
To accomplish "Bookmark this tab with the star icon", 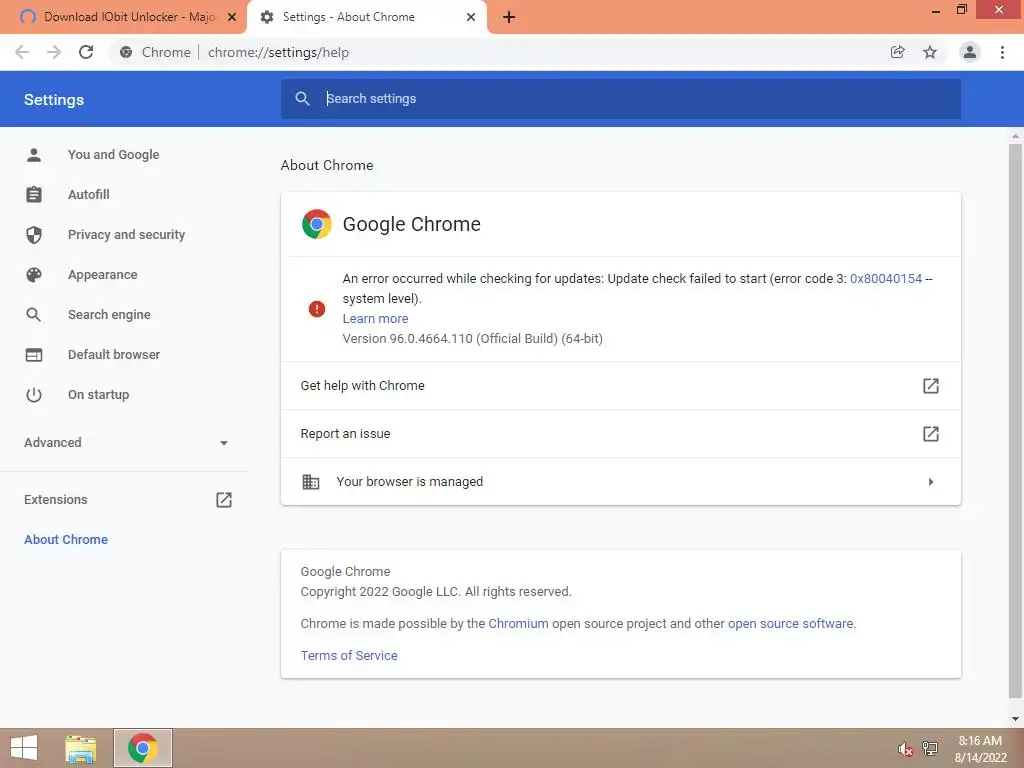I will 930,52.
